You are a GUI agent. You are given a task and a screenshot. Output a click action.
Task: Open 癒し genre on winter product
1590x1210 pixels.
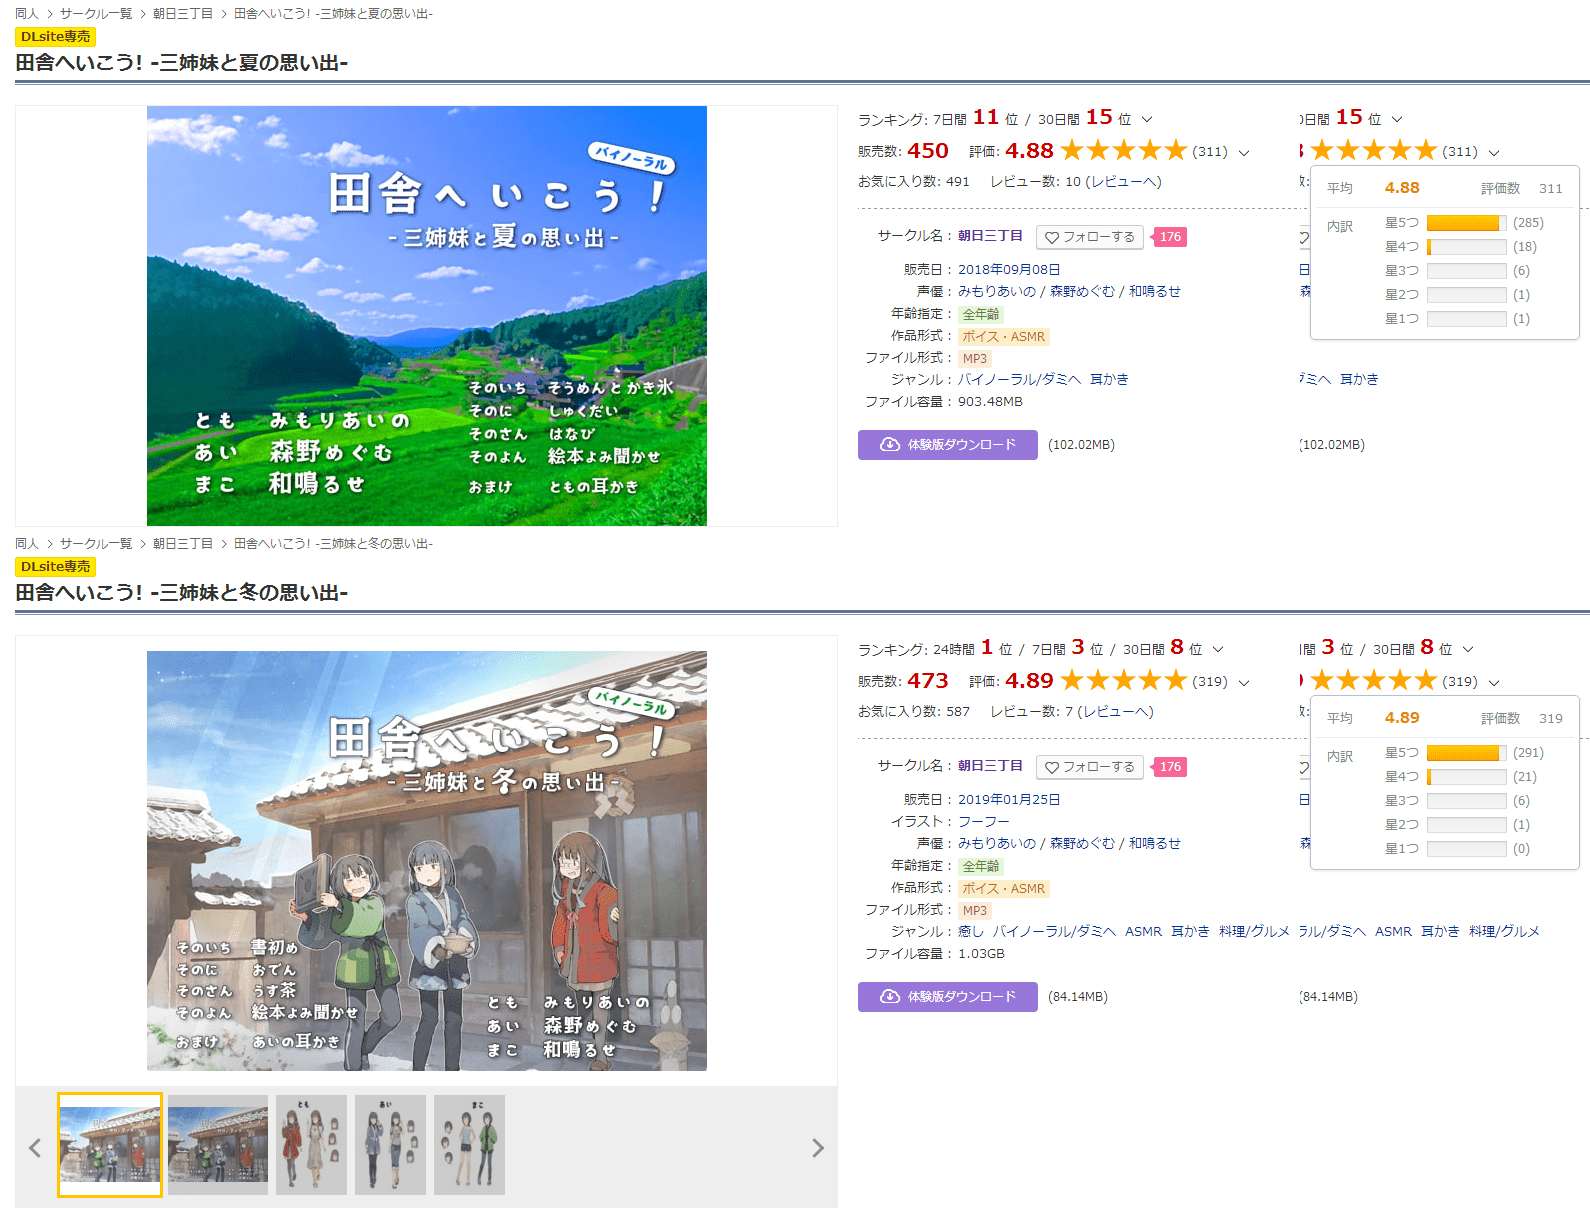(x=971, y=932)
